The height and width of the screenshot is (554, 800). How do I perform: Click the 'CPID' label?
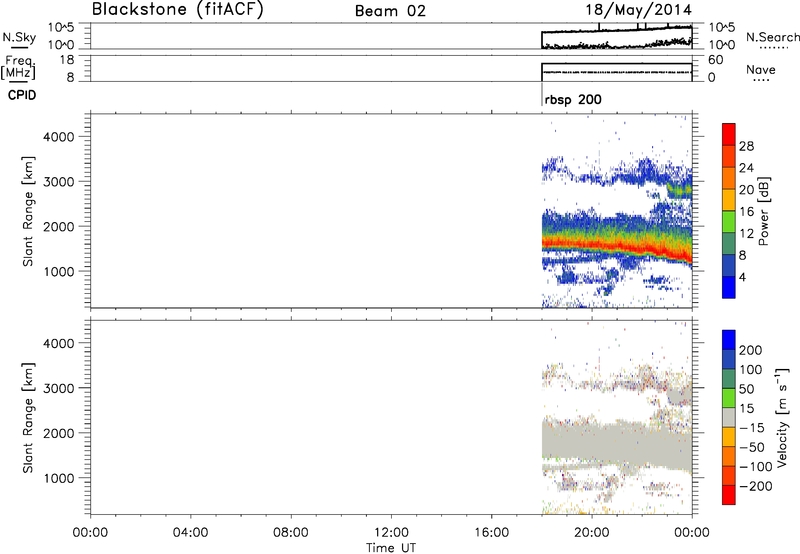pyautogui.click(x=22, y=95)
